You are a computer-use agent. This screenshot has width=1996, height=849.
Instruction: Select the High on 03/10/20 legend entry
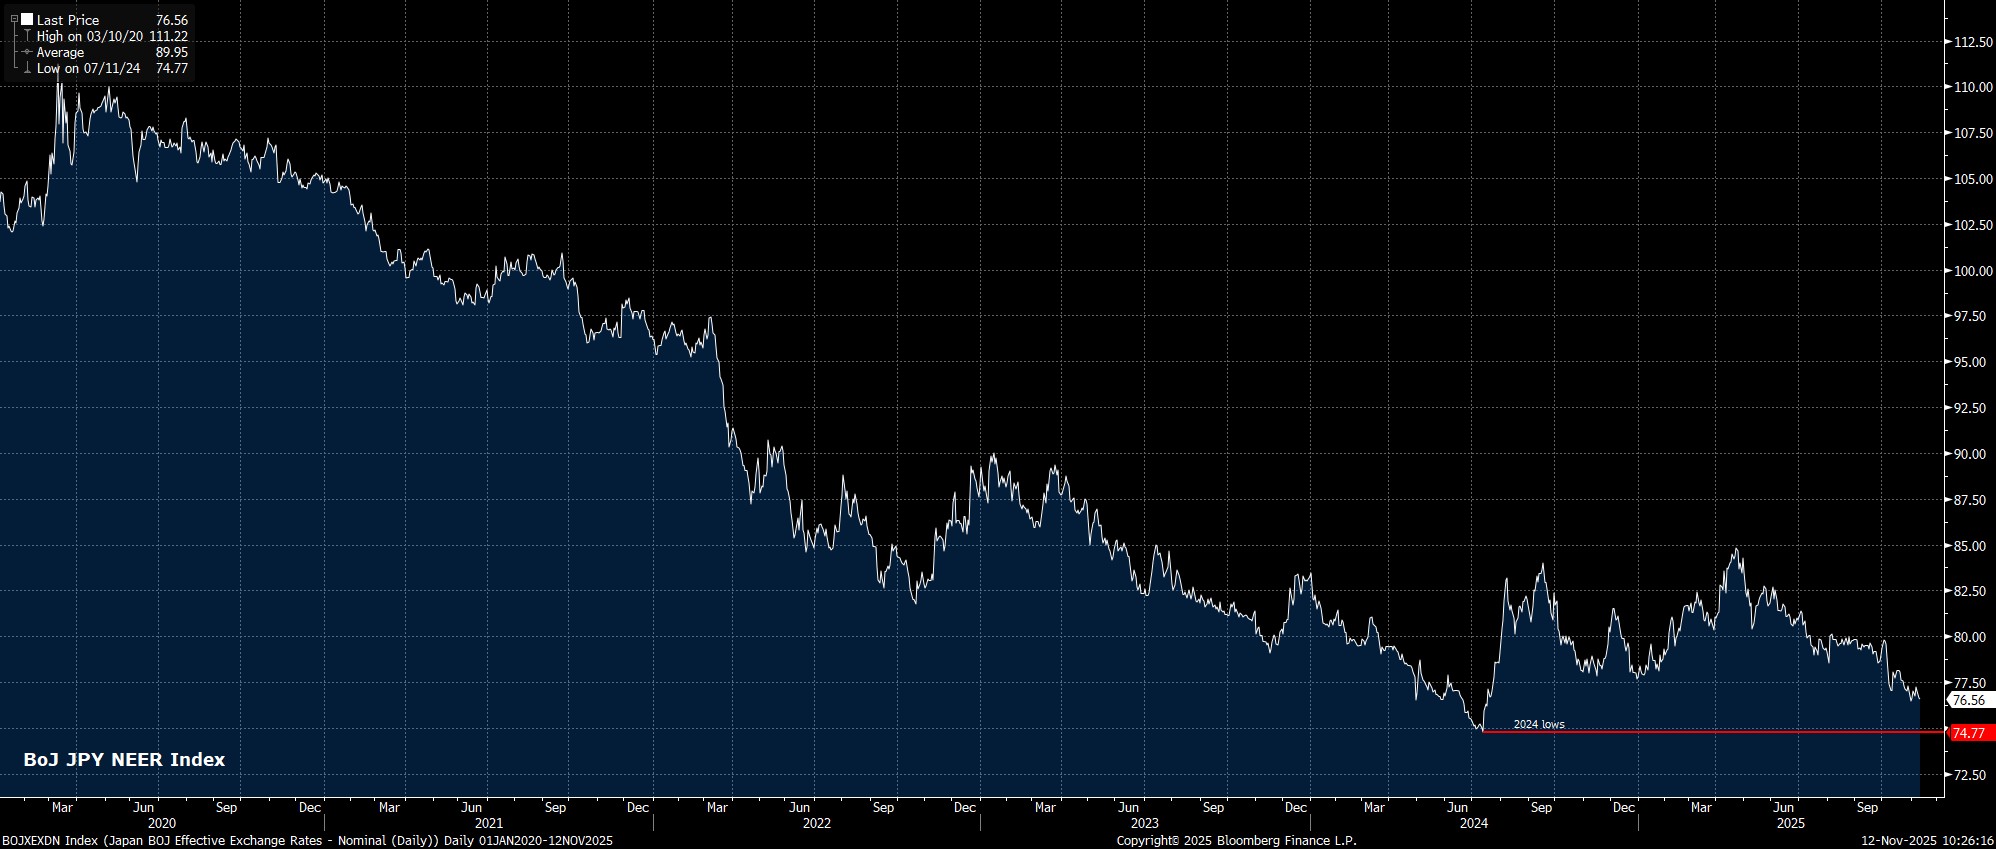(91, 36)
